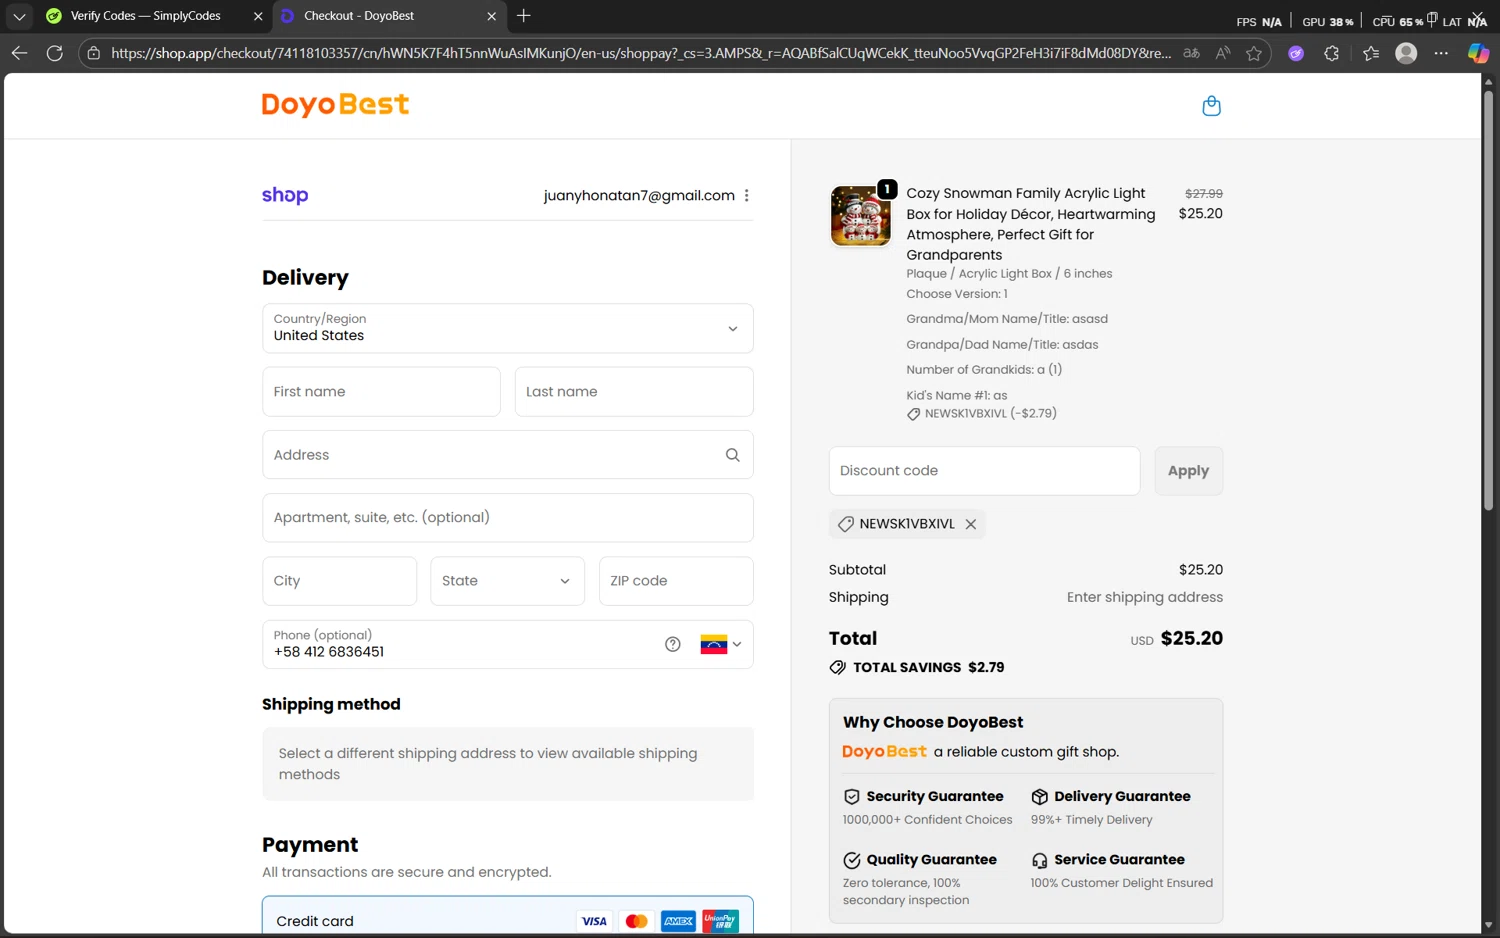This screenshot has height=938, width=1500.
Task: Click the Total Savings tag icon
Action: 838,667
